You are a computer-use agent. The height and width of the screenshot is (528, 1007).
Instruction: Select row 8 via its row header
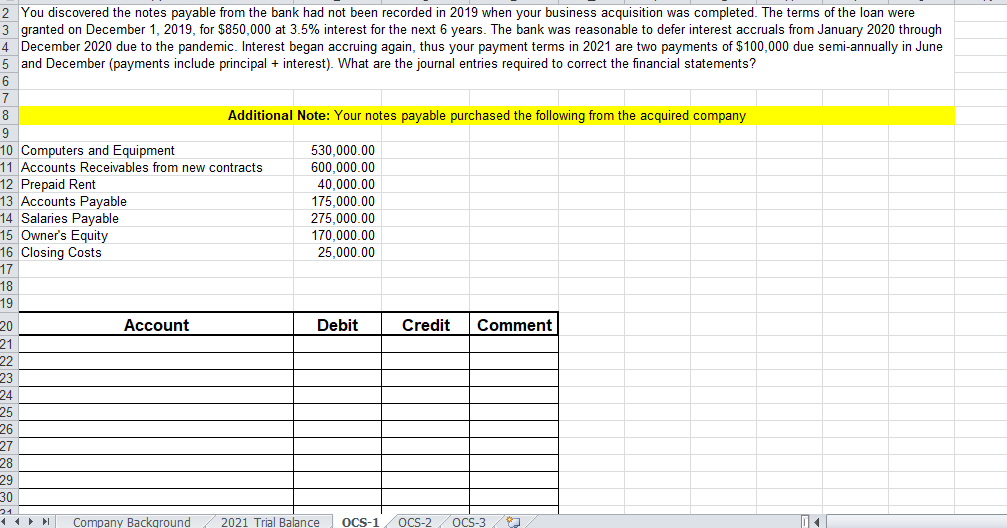click(x=8, y=116)
